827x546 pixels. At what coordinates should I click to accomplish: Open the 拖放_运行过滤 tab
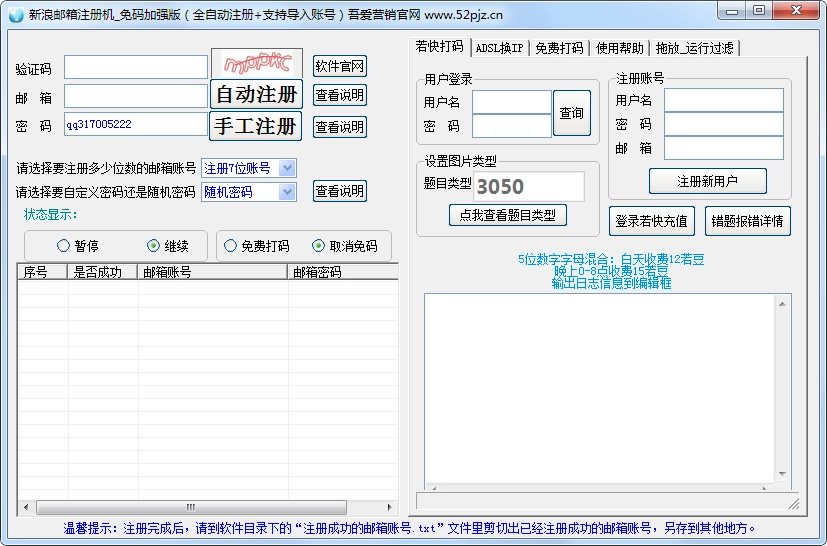(x=695, y=48)
